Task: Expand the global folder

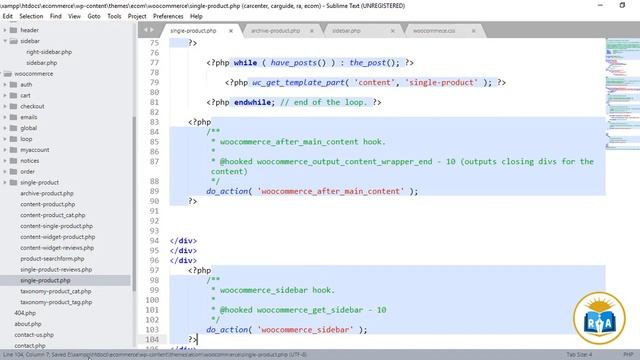Action: [5, 128]
